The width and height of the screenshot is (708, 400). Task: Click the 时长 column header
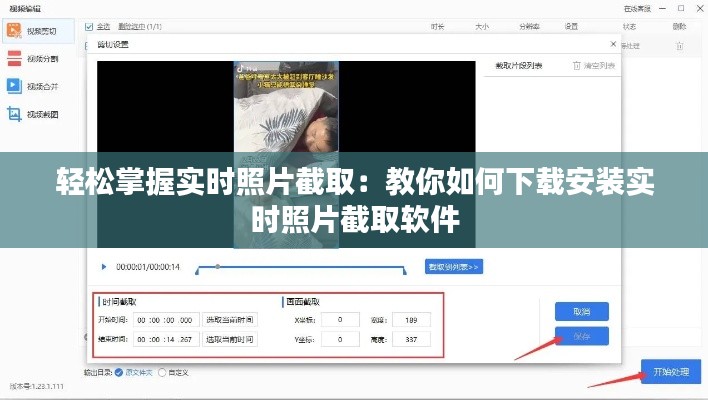pos(437,27)
